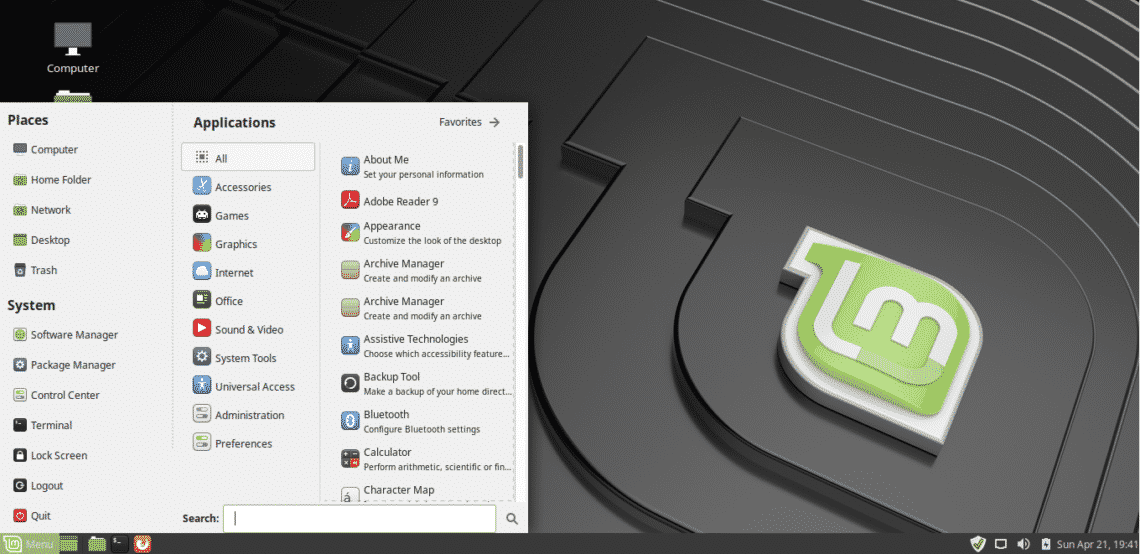Launch the Calculator application
Image resolution: width=1140 pixels, height=554 pixels.
(x=387, y=452)
